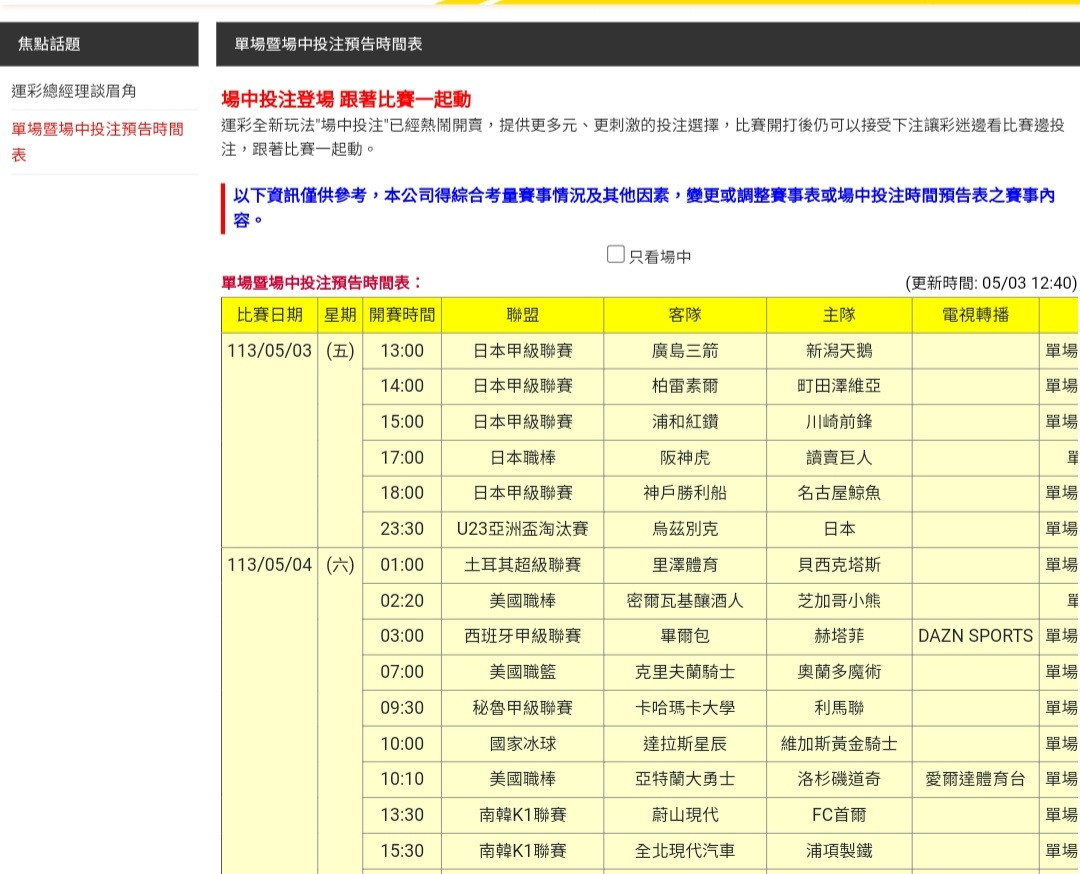Select the away team 全北現代汽車
The image size is (1080, 874).
pos(685,851)
